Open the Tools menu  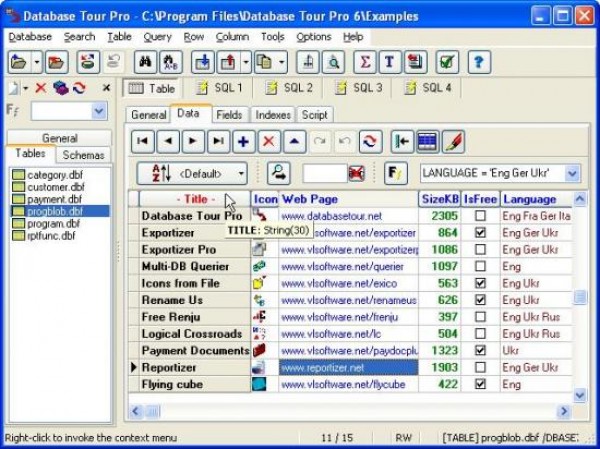[x=272, y=37]
